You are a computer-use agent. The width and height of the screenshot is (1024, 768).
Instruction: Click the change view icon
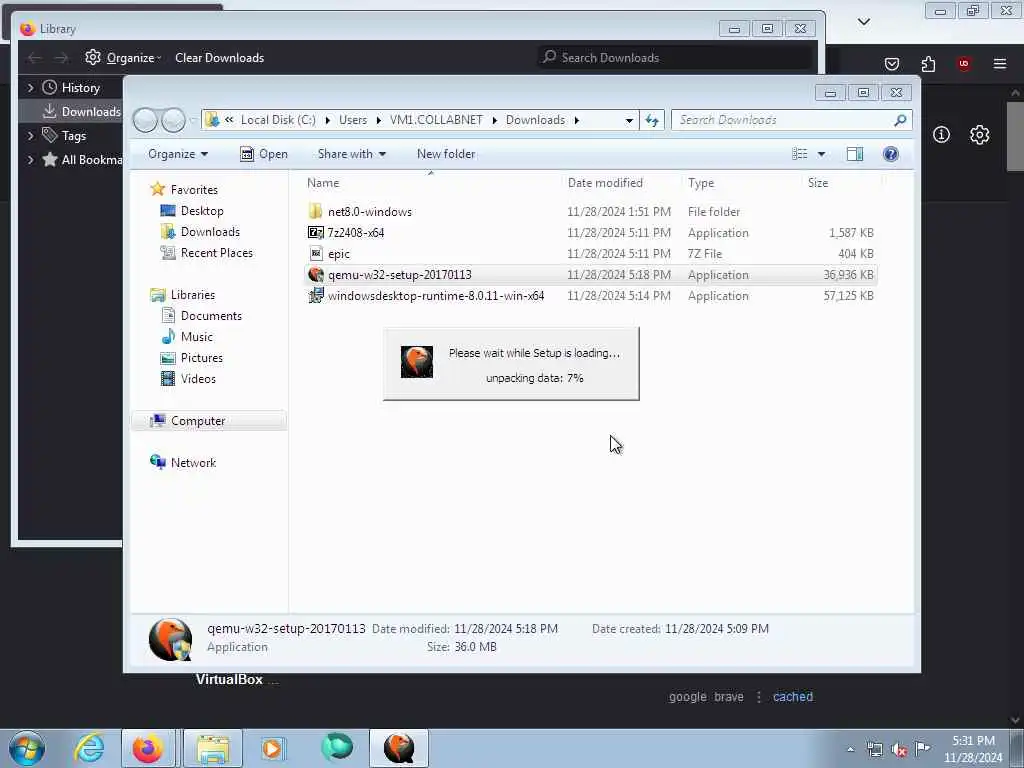[x=799, y=154]
